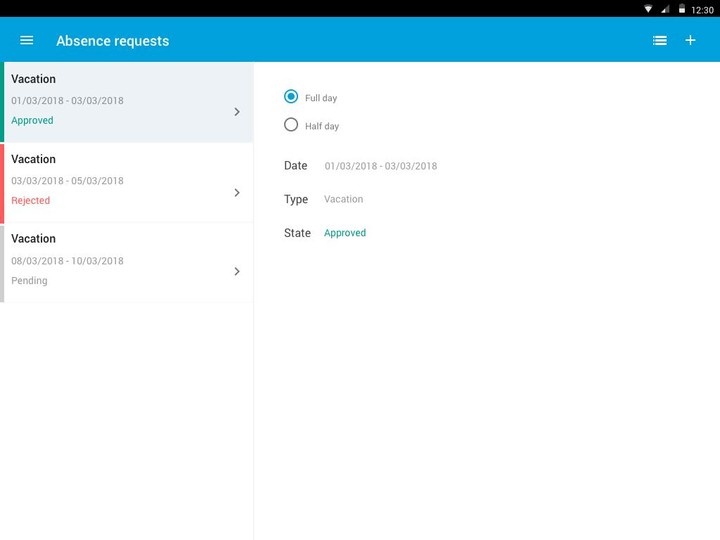The height and width of the screenshot is (540, 720).
Task: Click the status bar clock 12:30
Action: [x=702, y=9]
